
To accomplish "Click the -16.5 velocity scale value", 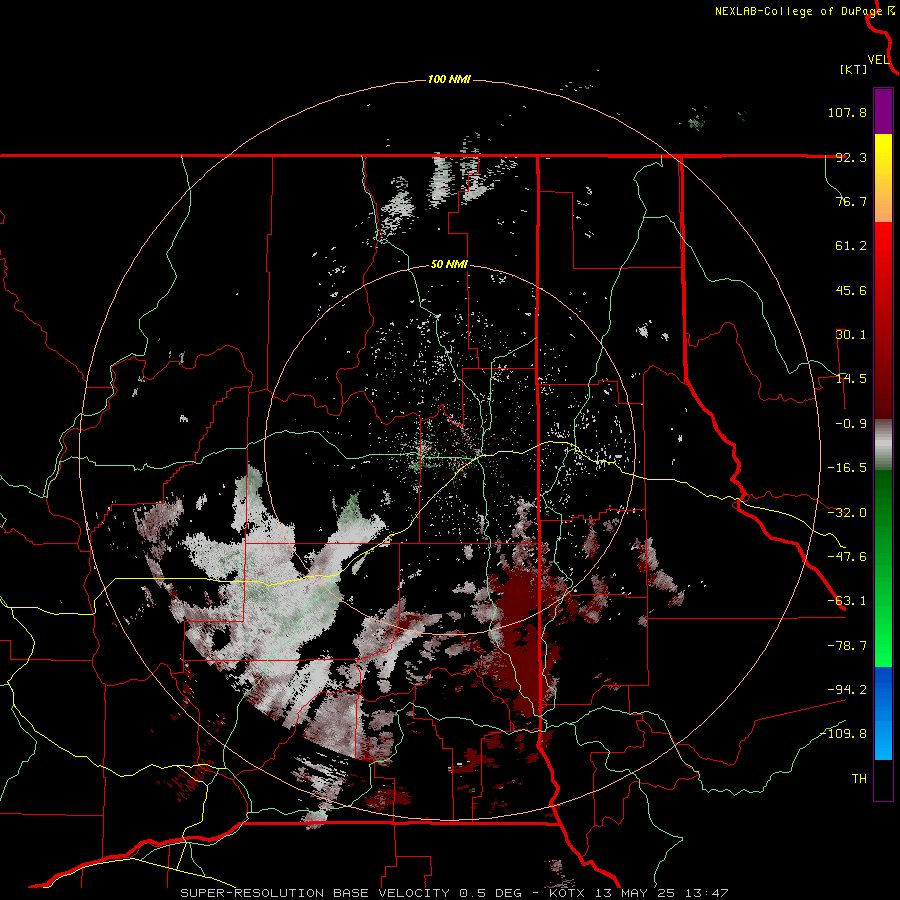I will click(847, 468).
